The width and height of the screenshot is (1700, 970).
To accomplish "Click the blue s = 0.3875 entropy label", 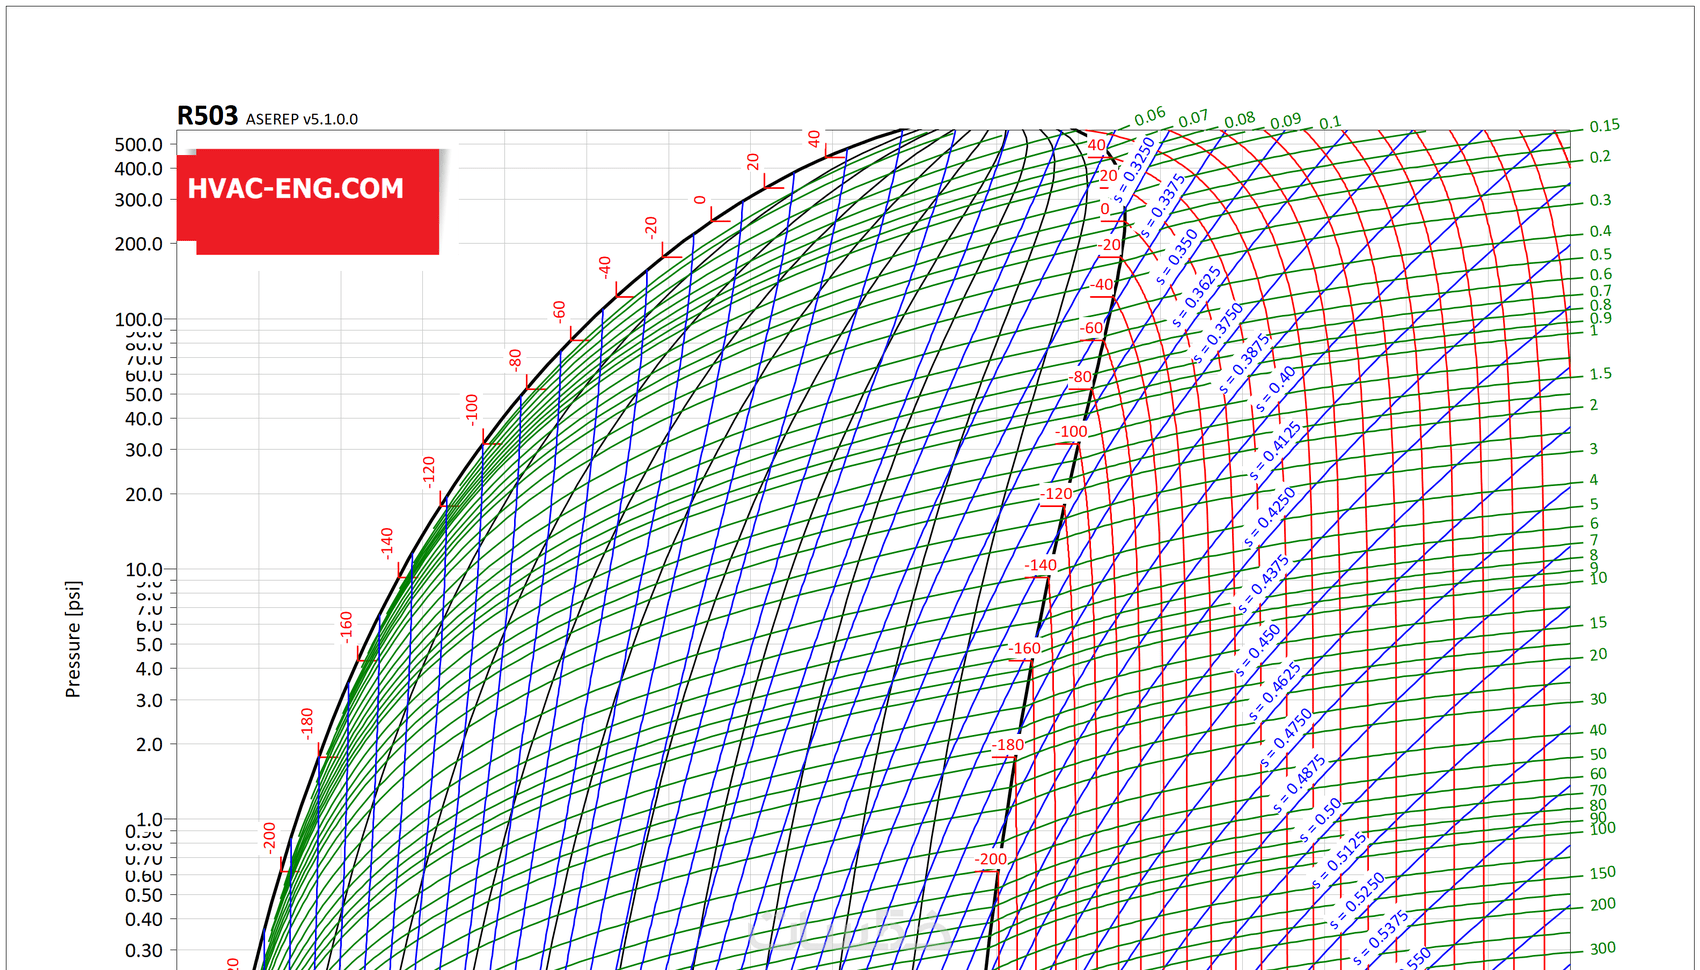I will 1244,363.
